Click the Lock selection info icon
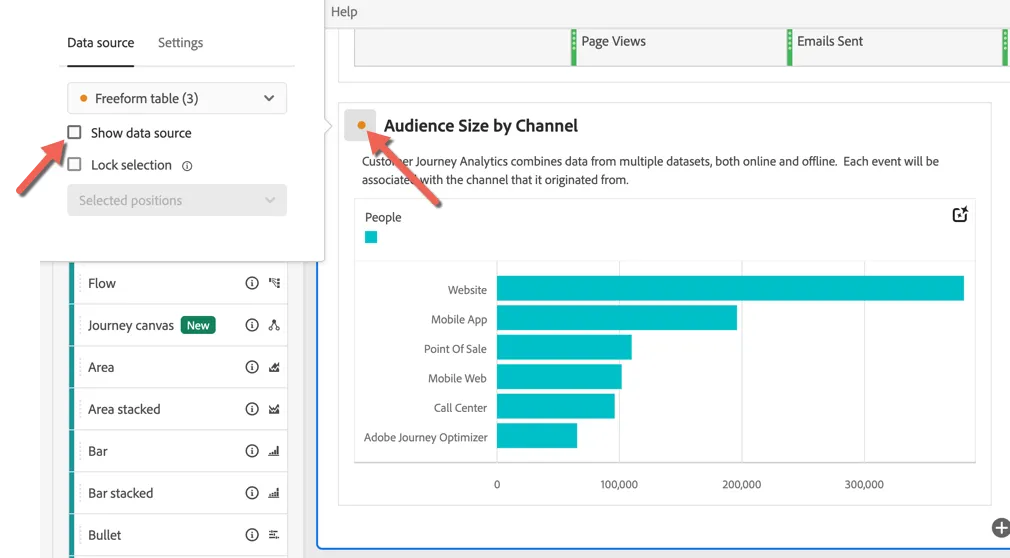 [x=187, y=166]
